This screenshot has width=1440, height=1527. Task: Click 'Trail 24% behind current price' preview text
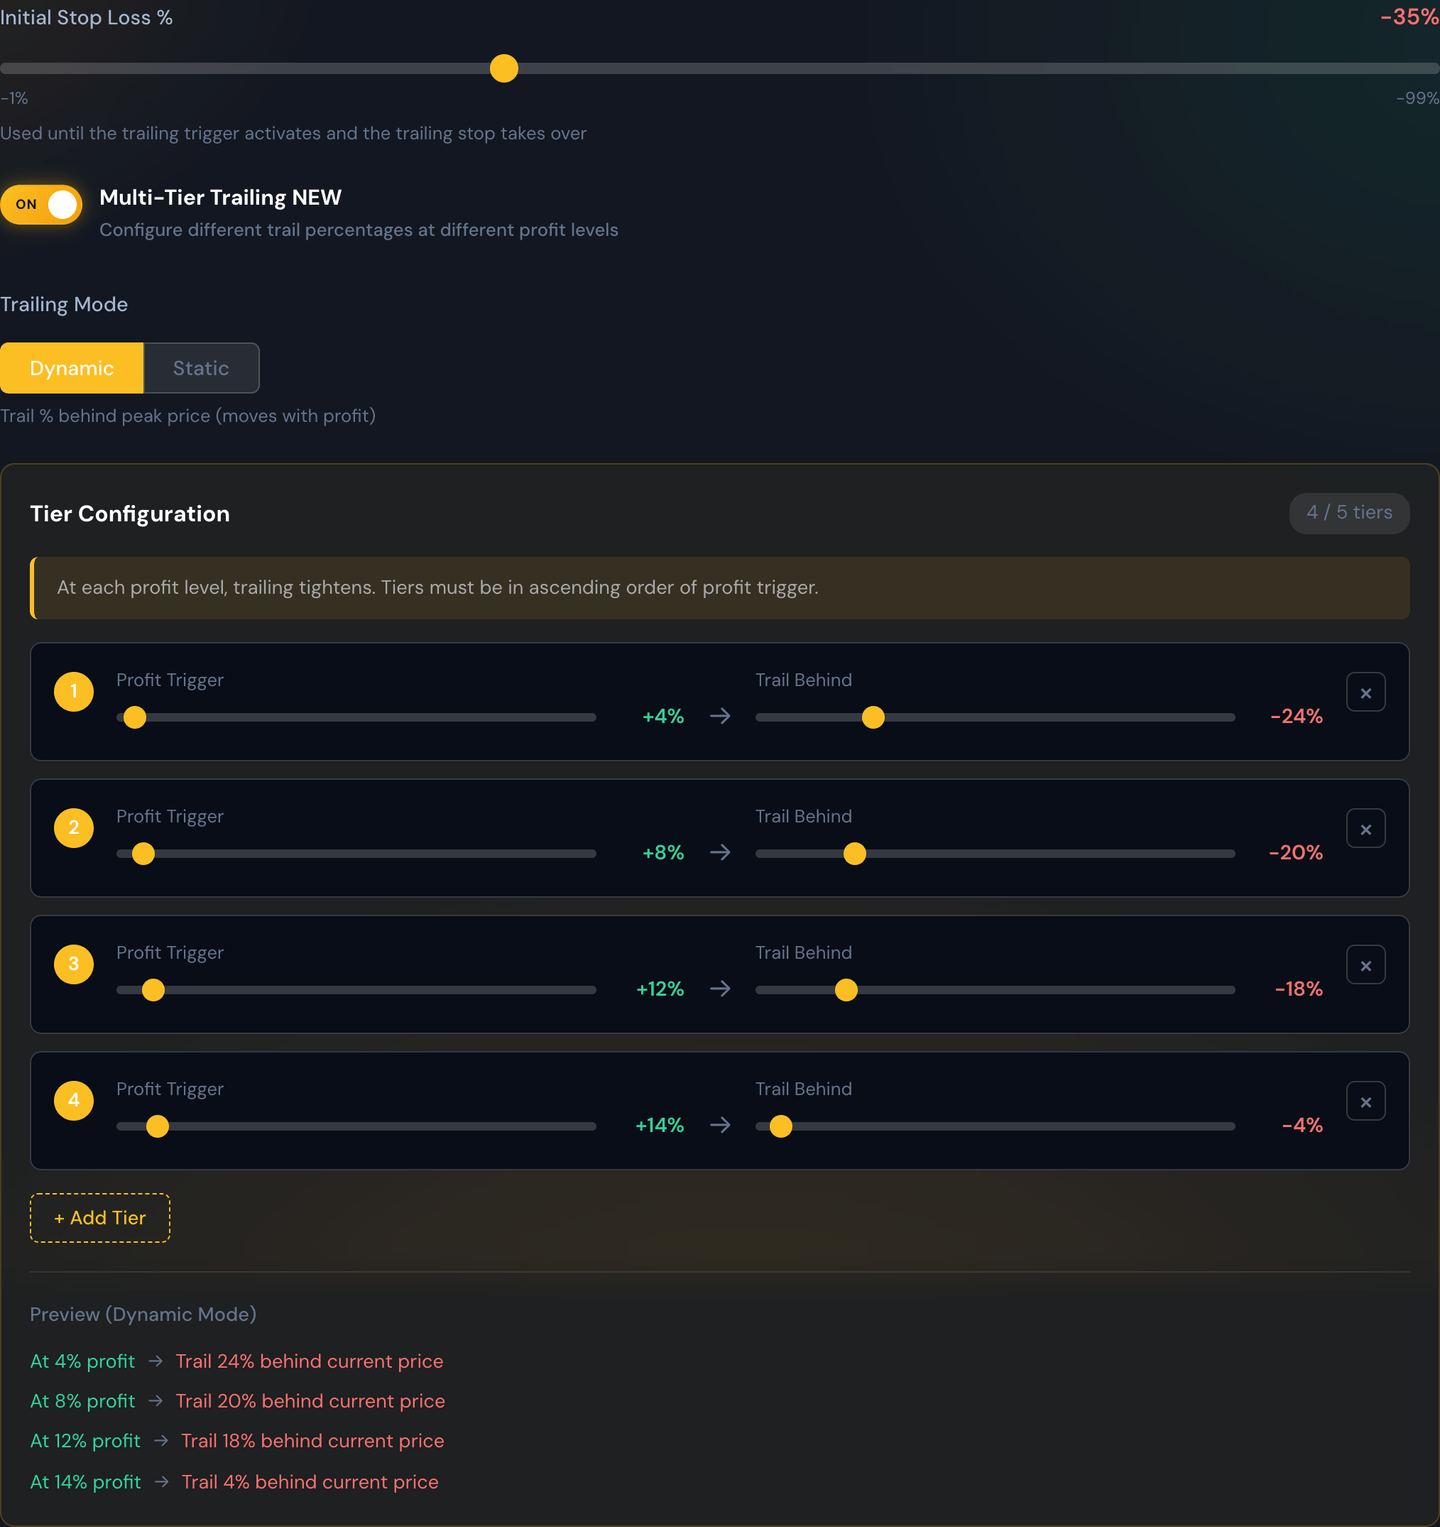309,1361
